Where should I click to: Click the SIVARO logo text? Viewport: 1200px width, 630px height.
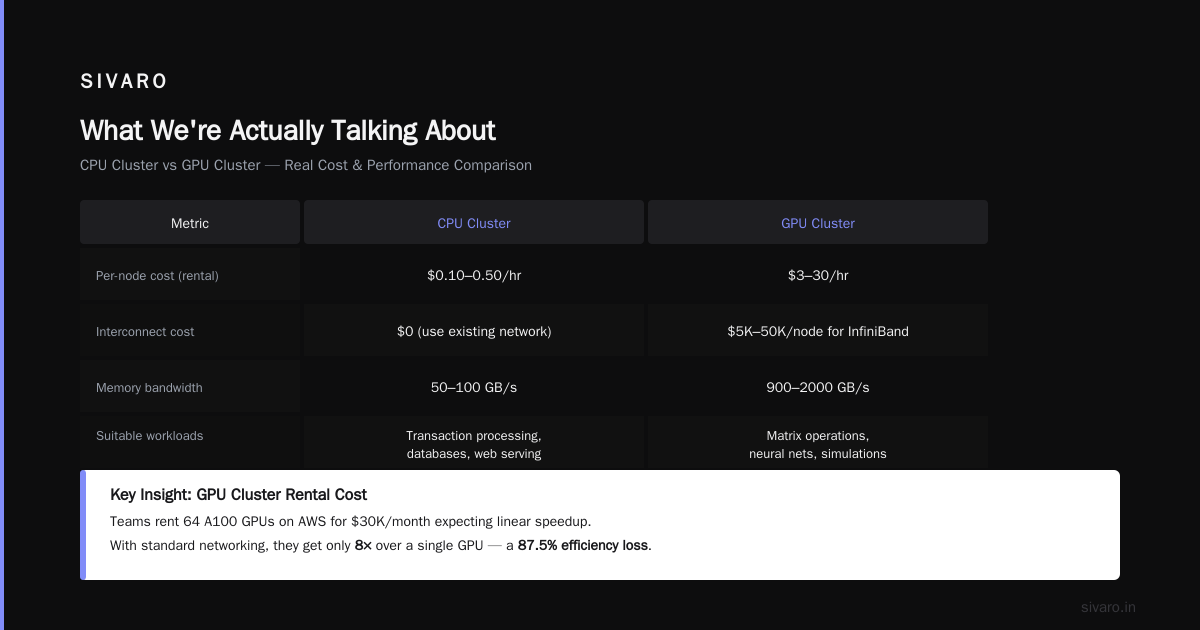pyautogui.click(x=124, y=82)
